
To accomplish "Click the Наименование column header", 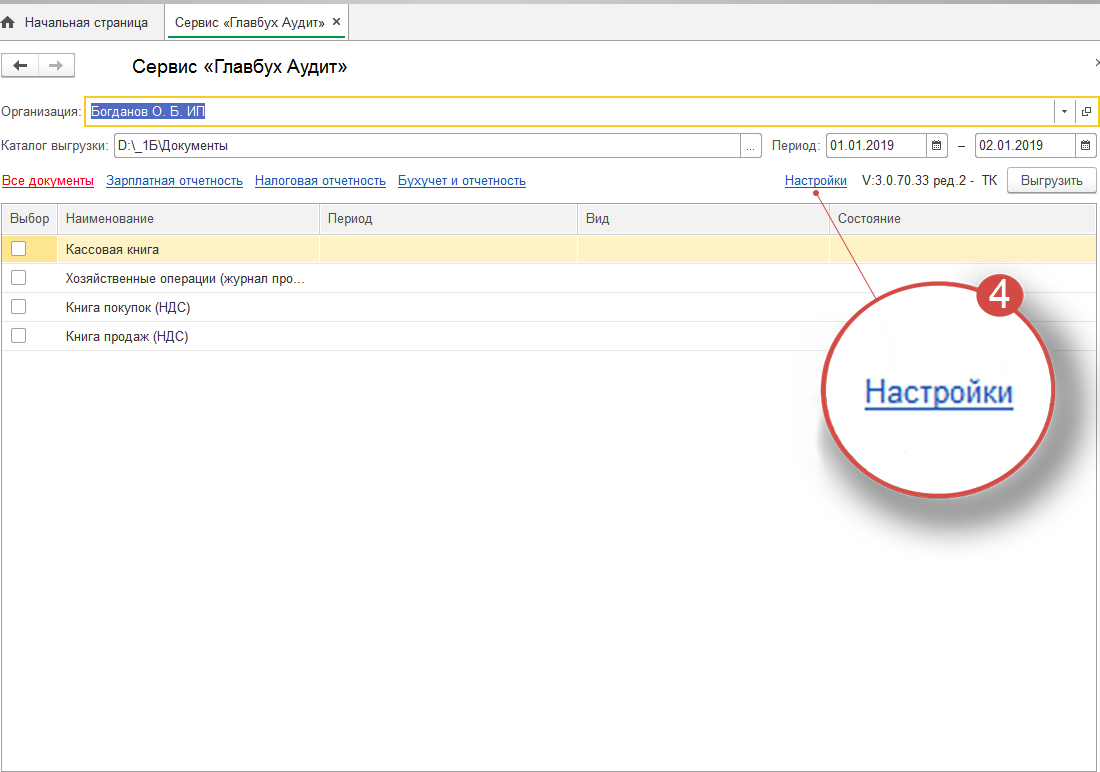I will (188, 219).
